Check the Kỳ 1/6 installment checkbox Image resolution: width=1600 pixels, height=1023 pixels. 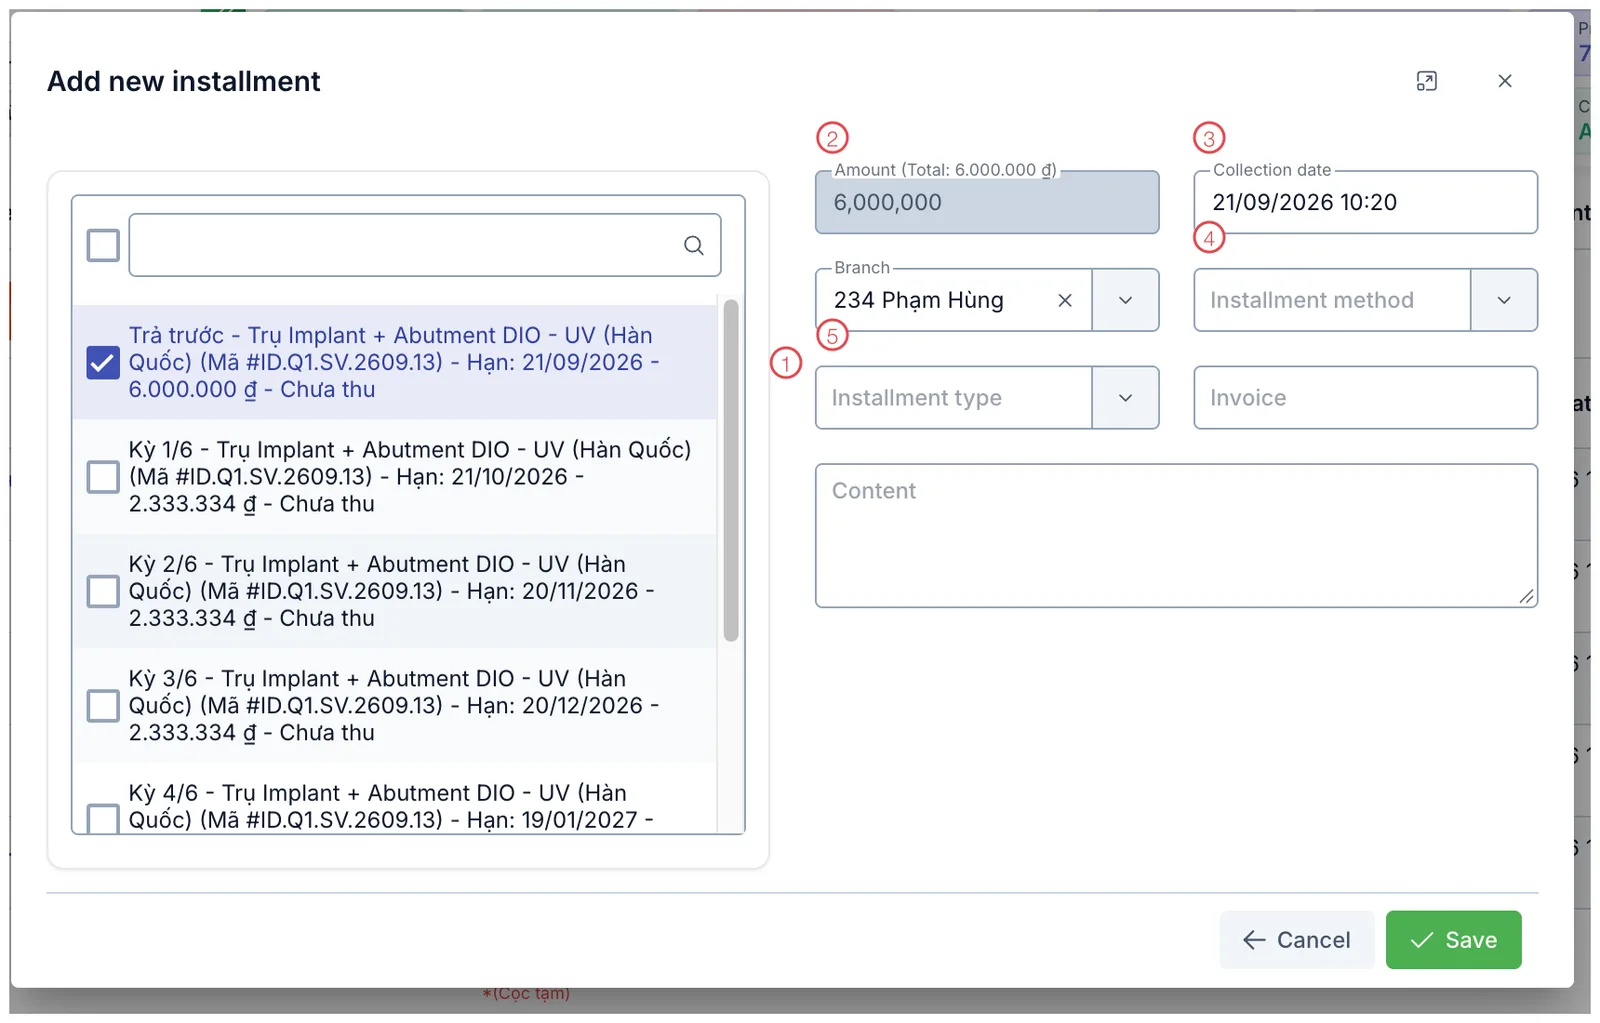pos(103,477)
